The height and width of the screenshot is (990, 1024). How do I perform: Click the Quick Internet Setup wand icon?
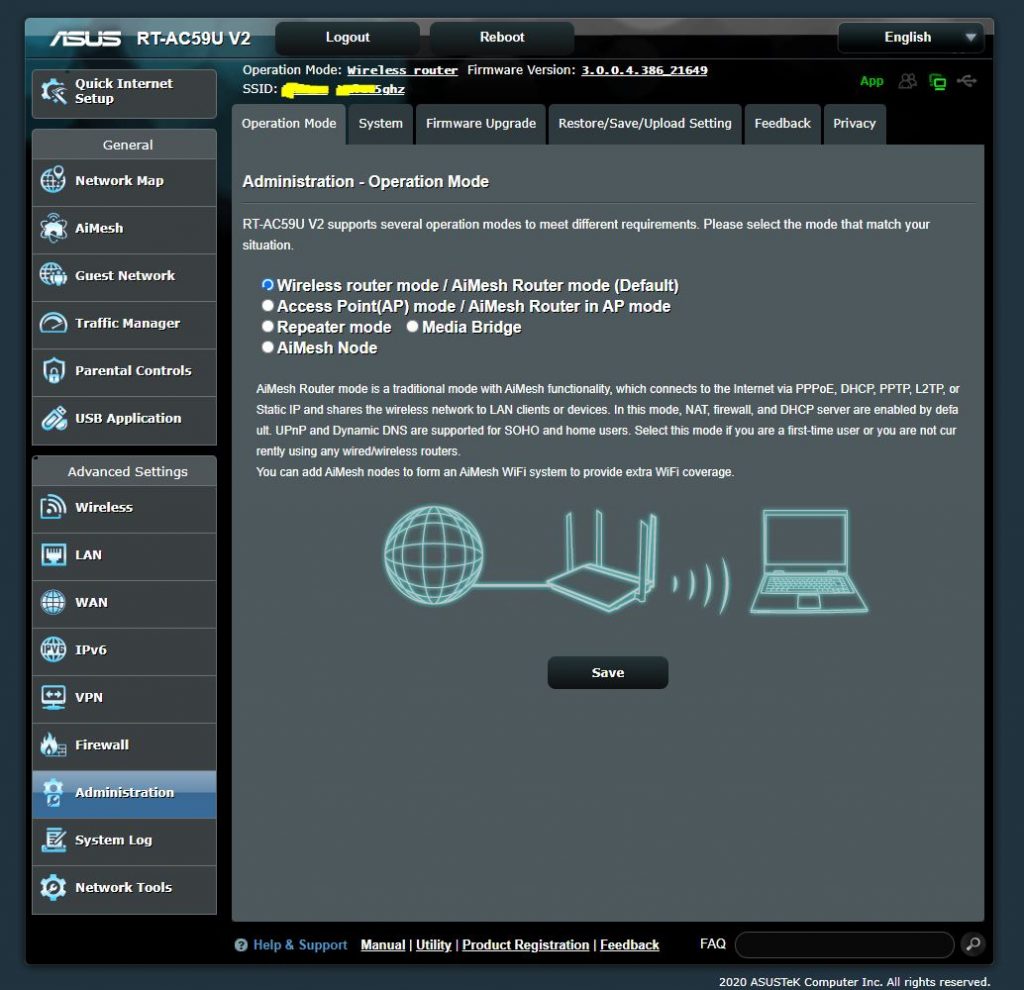pyautogui.click(x=54, y=91)
